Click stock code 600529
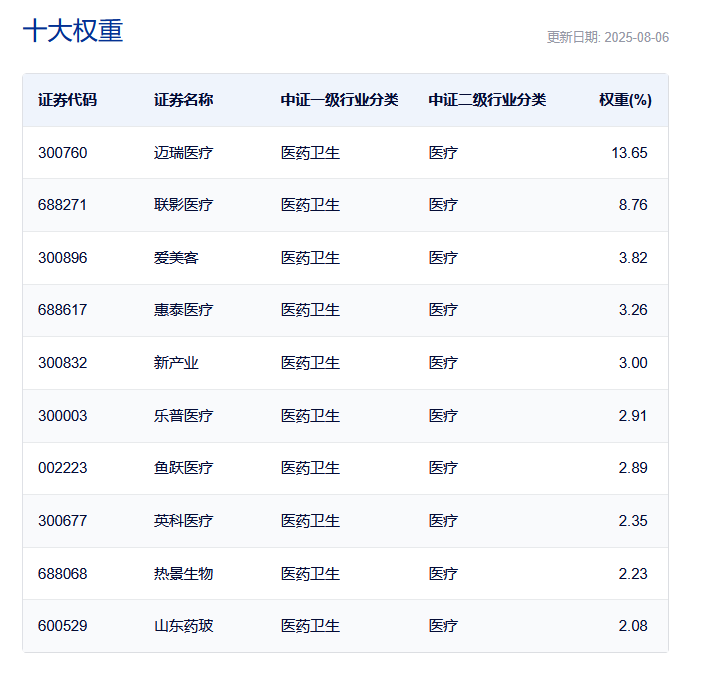This screenshot has height=679, width=703. tap(62, 626)
